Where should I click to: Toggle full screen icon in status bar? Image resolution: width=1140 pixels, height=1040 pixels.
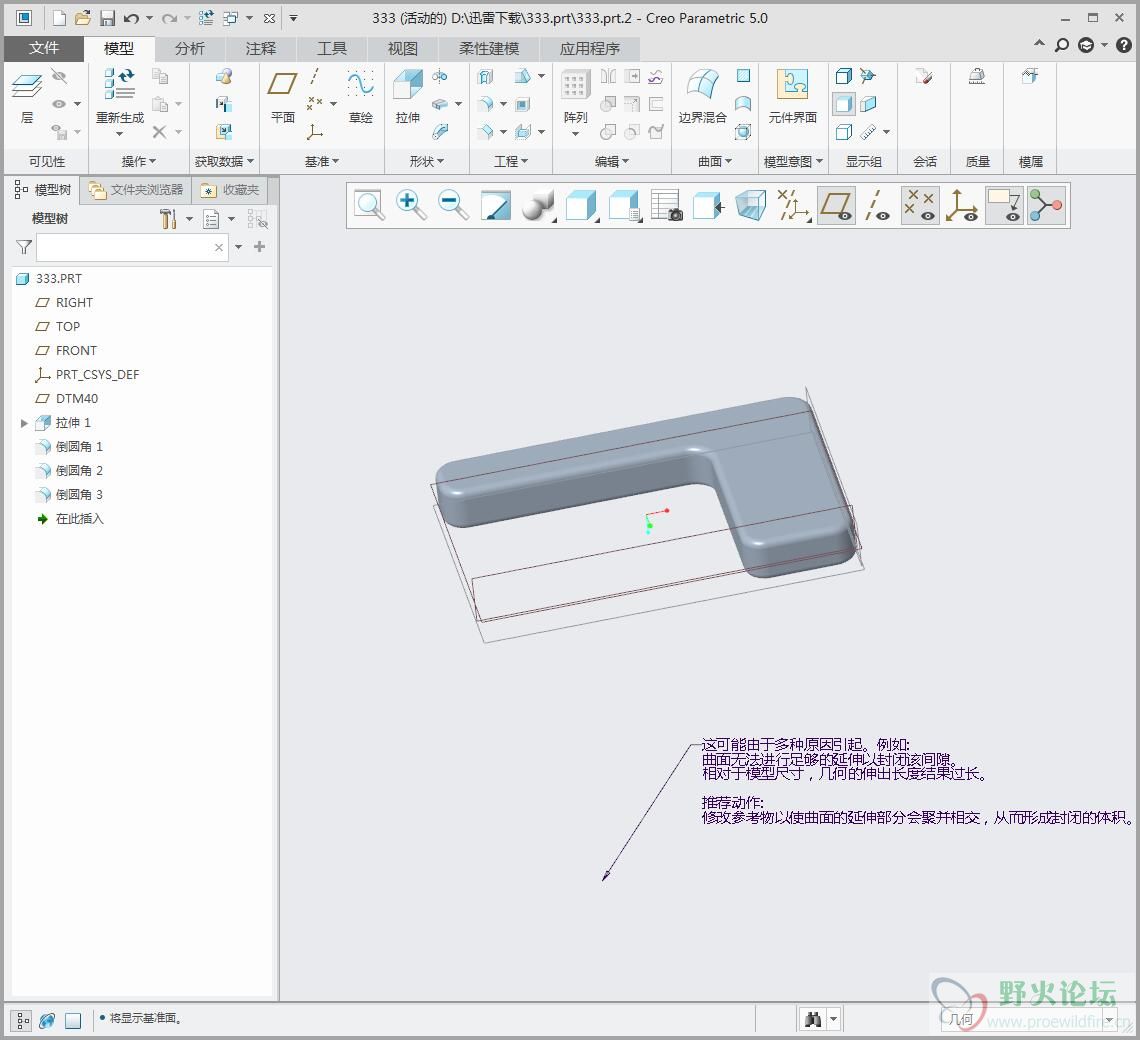point(73,1020)
